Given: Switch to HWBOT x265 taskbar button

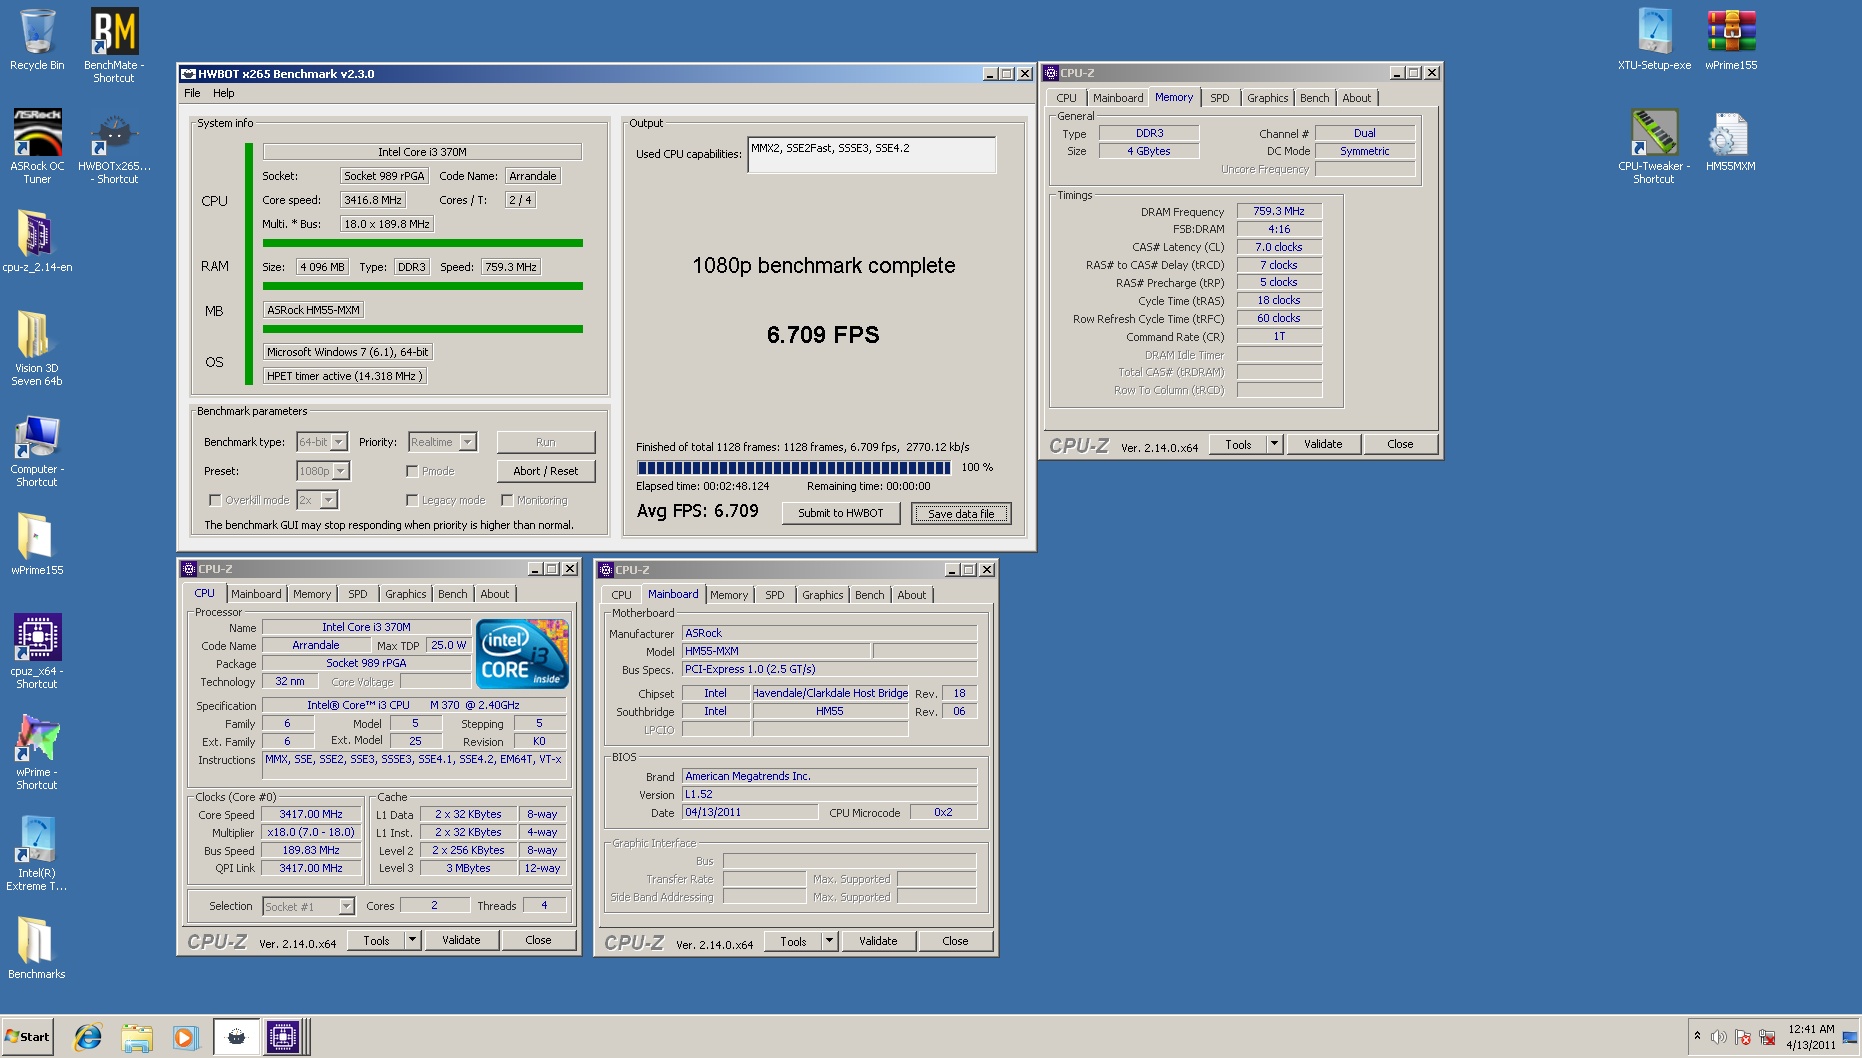Looking at the screenshot, I should pyautogui.click(x=236, y=1037).
